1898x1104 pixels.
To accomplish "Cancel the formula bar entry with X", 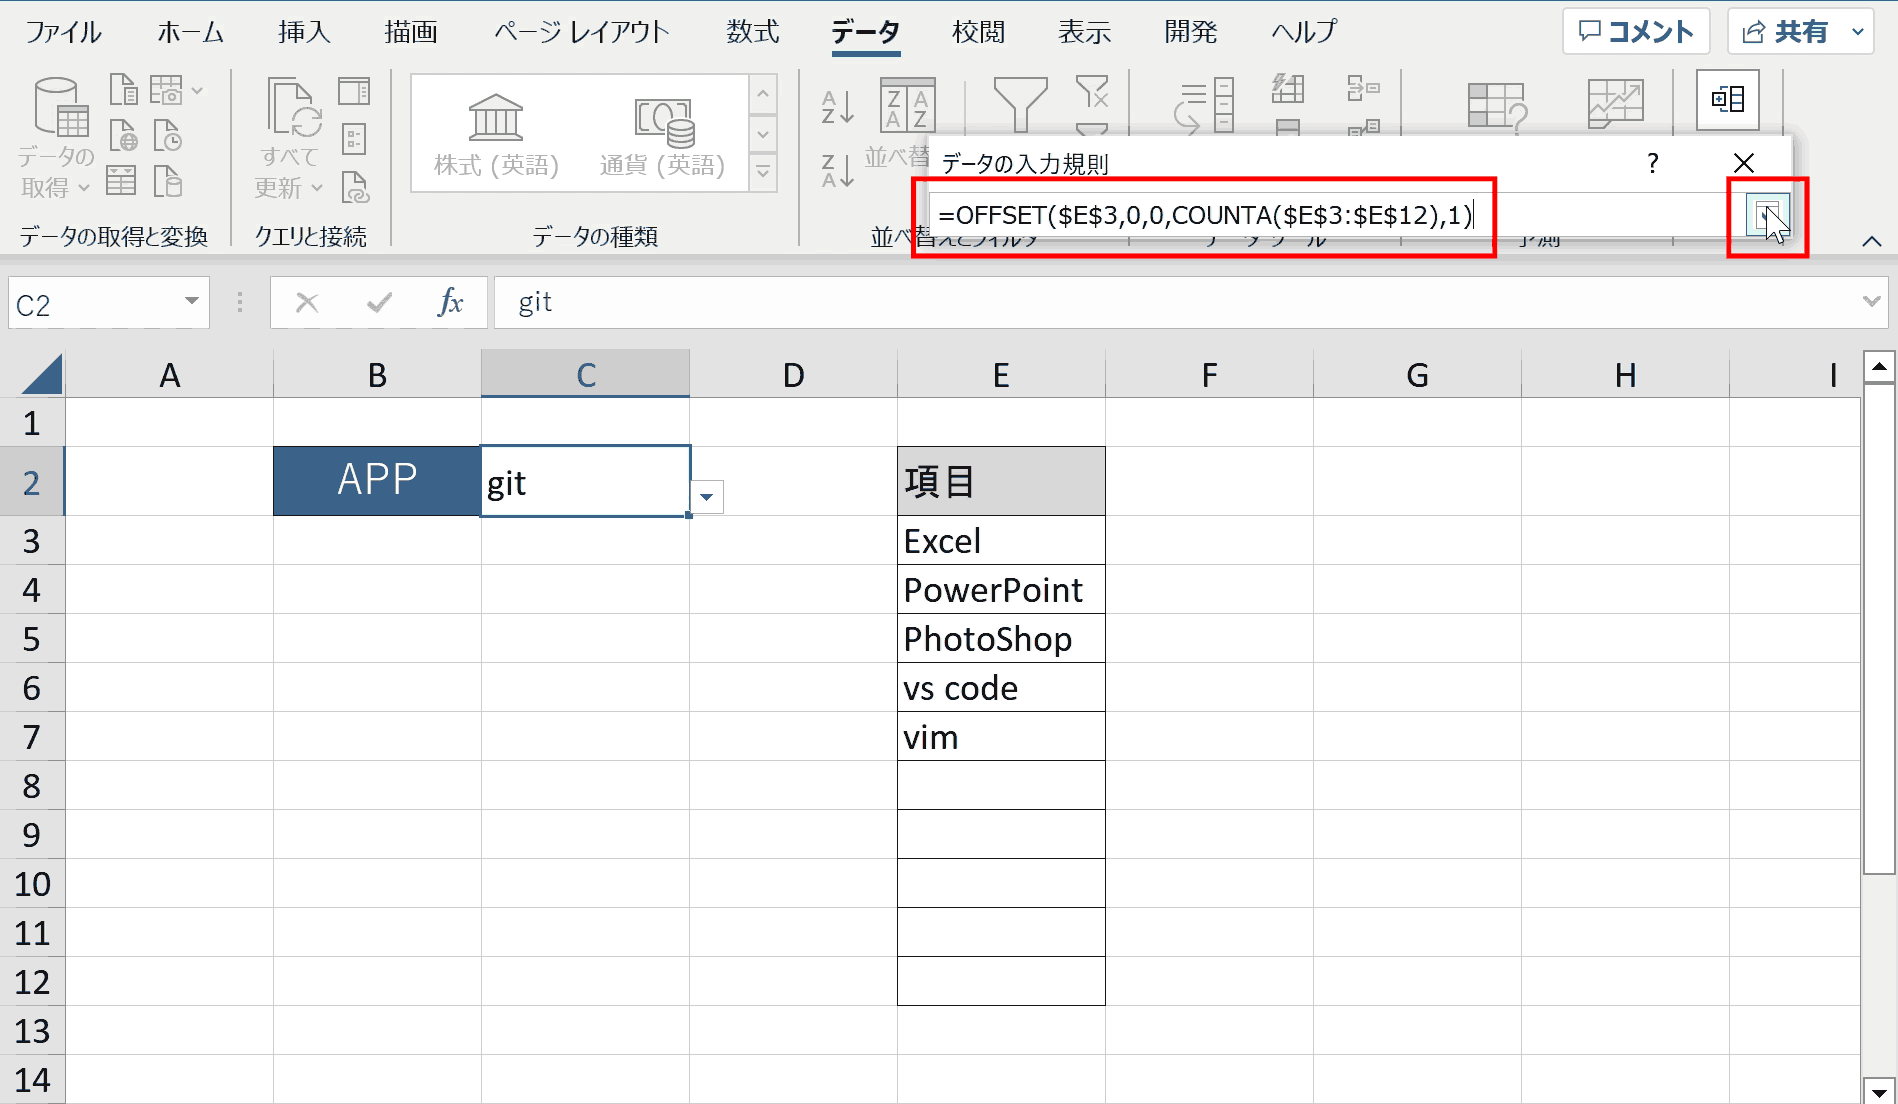I will tap(307, 302).
